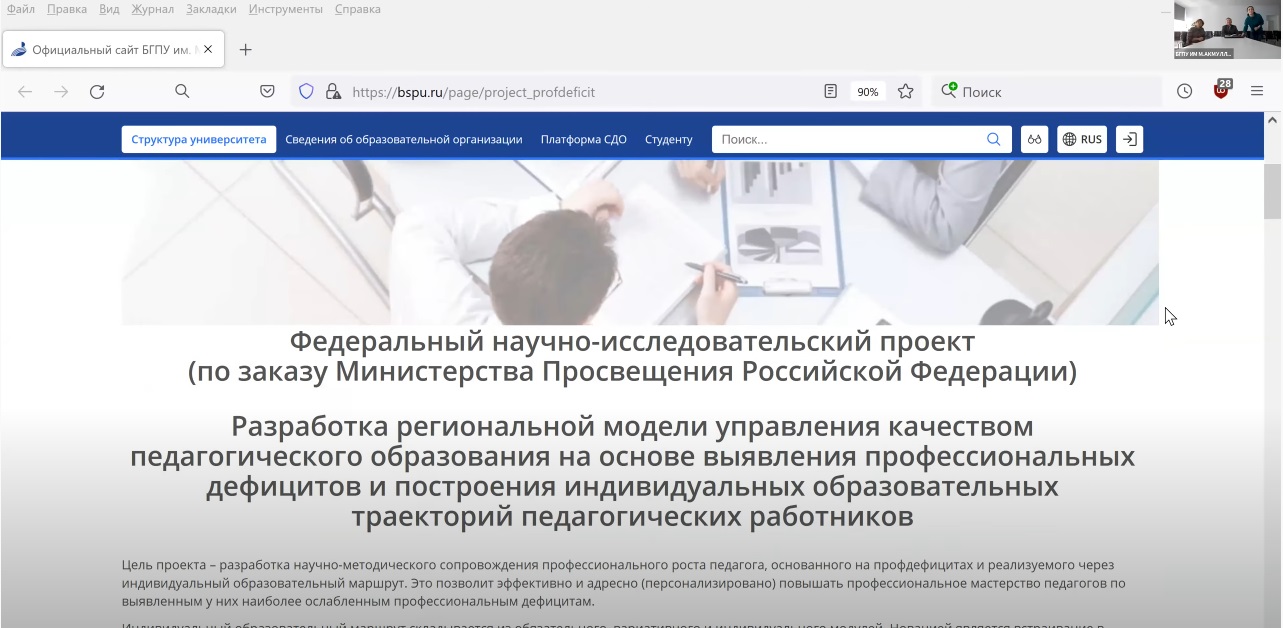Open the history clock icon
The height and width of the screenshot is (628, 1283).
pyautogui.click(x=1184, y=92)
